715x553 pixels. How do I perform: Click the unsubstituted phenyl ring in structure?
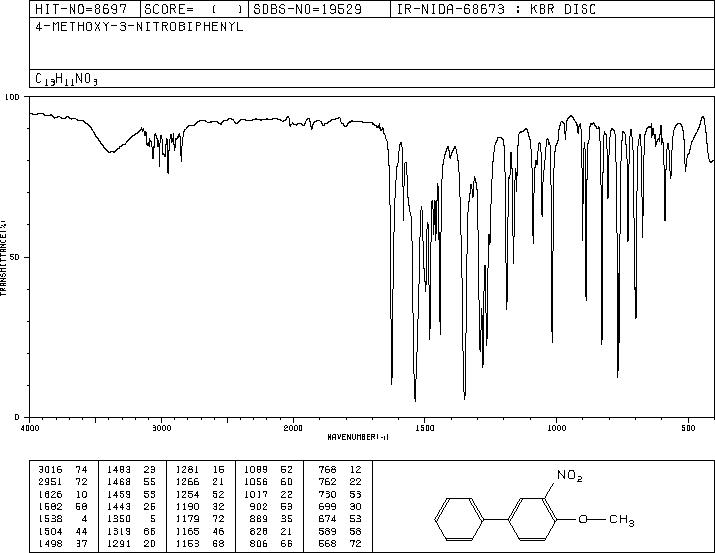[459, 519]
